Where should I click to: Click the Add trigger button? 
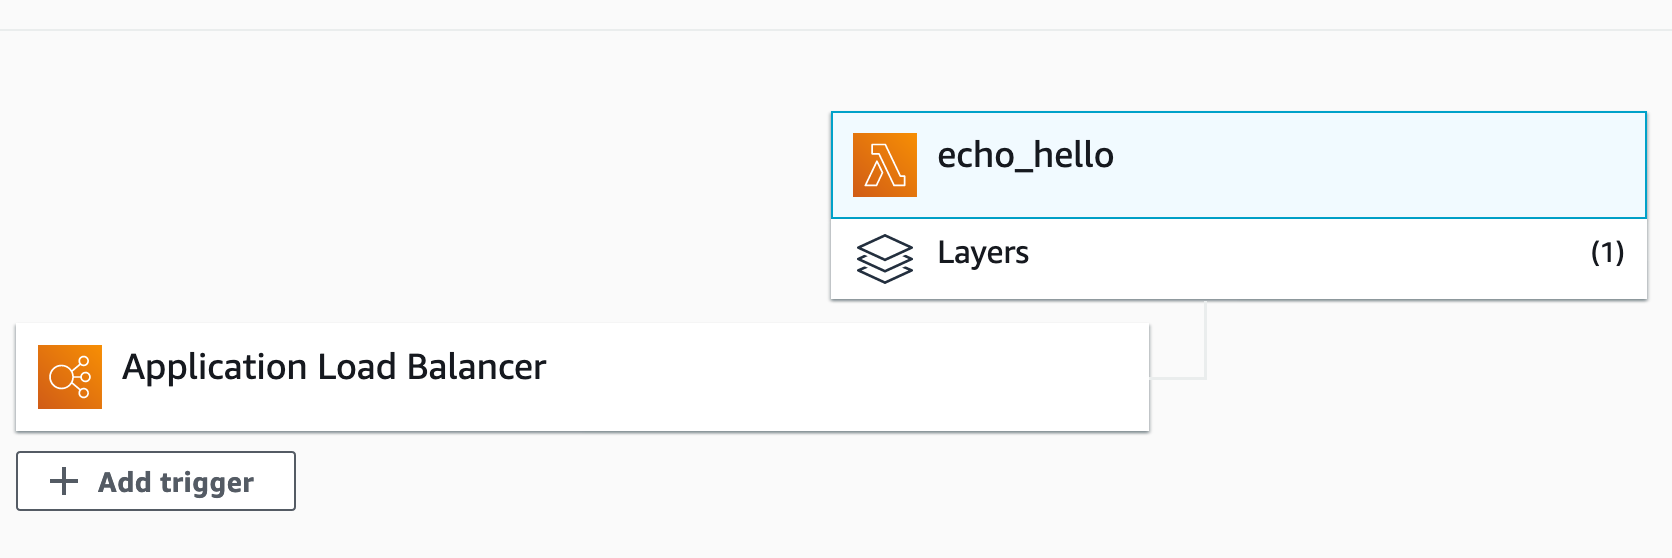(156, 481)
